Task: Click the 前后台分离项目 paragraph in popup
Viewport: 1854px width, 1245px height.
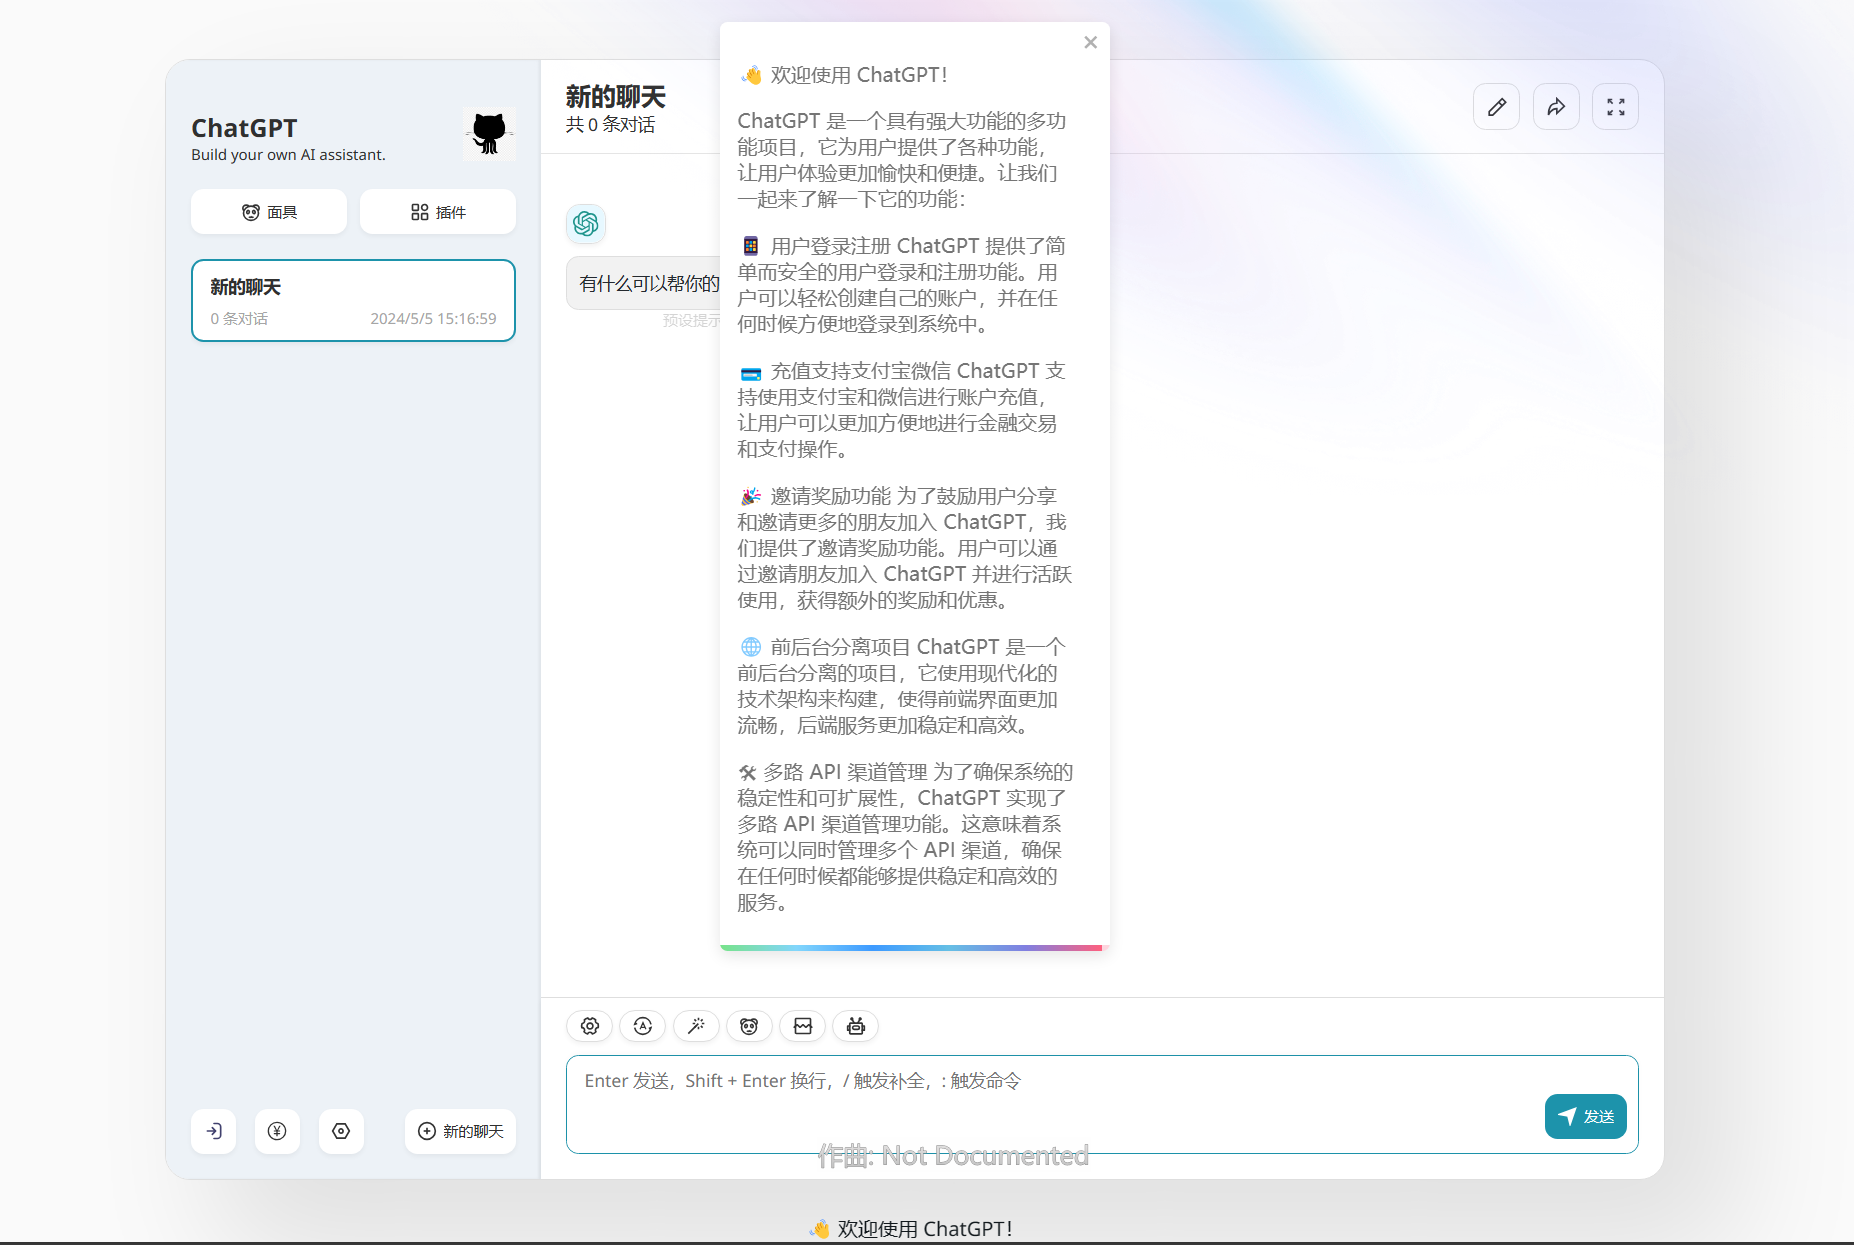Action: (x=902, y=686)
